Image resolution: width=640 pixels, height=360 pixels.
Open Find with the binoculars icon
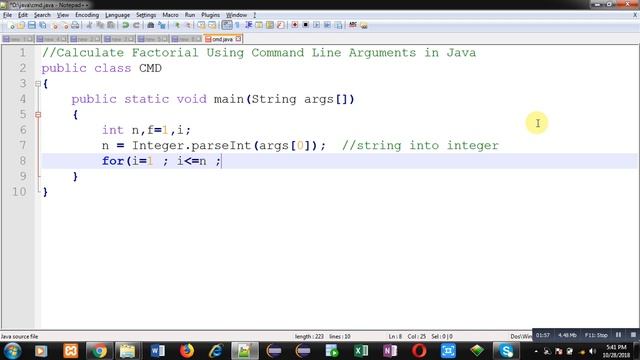(x=151, y=25)
